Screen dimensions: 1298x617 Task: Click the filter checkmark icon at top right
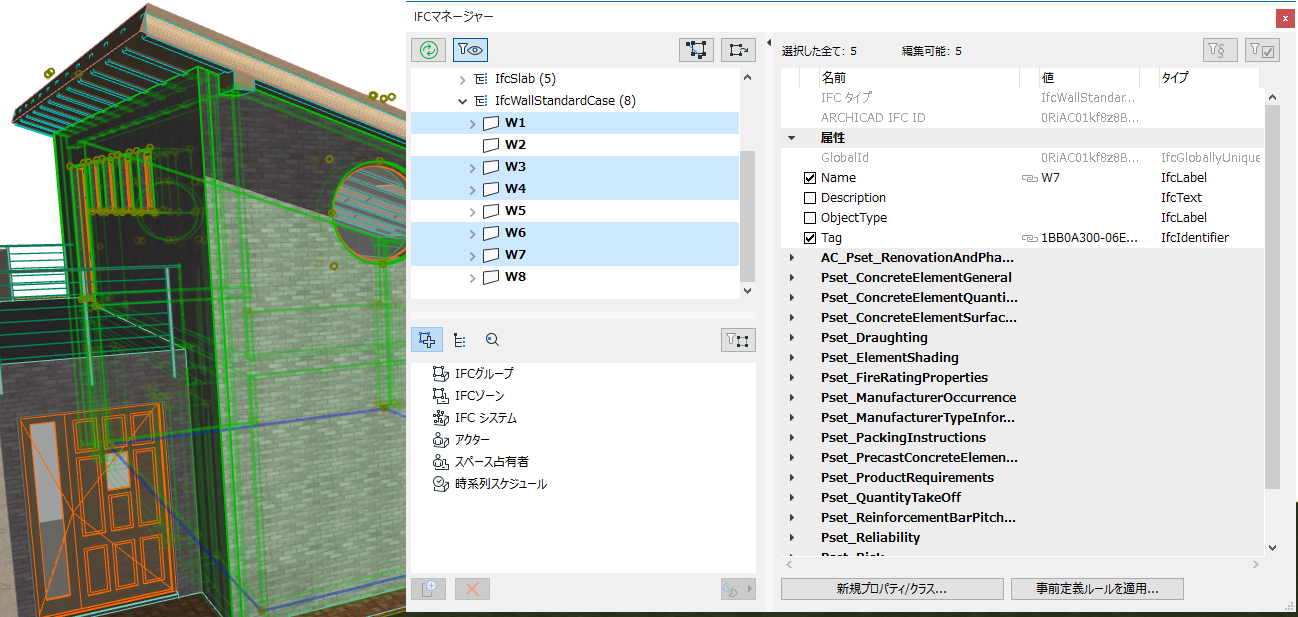coord(1261,49)
